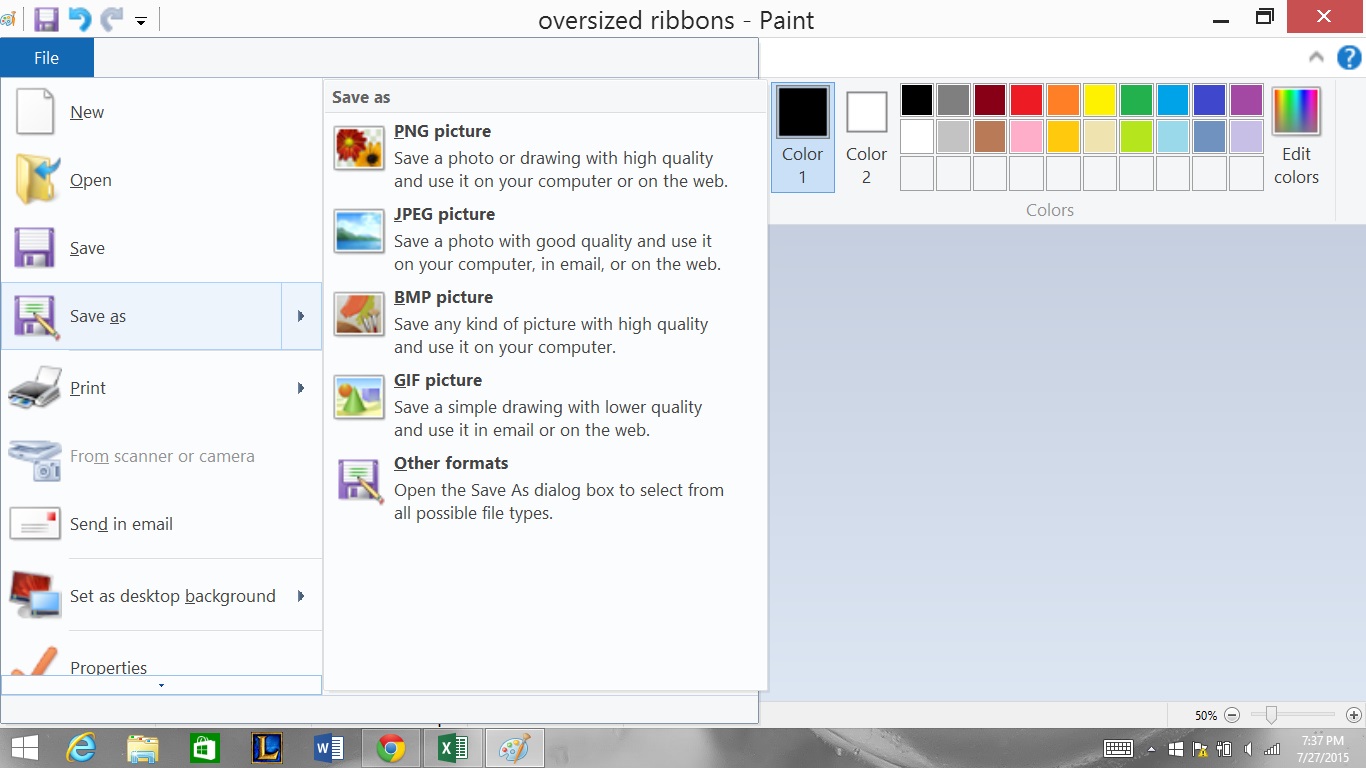Pick the red color from the palette

(1026, 100)
